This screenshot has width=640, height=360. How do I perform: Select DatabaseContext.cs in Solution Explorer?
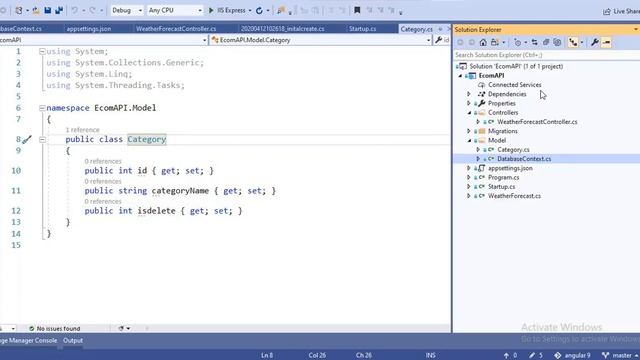click(x=524, y=159)
